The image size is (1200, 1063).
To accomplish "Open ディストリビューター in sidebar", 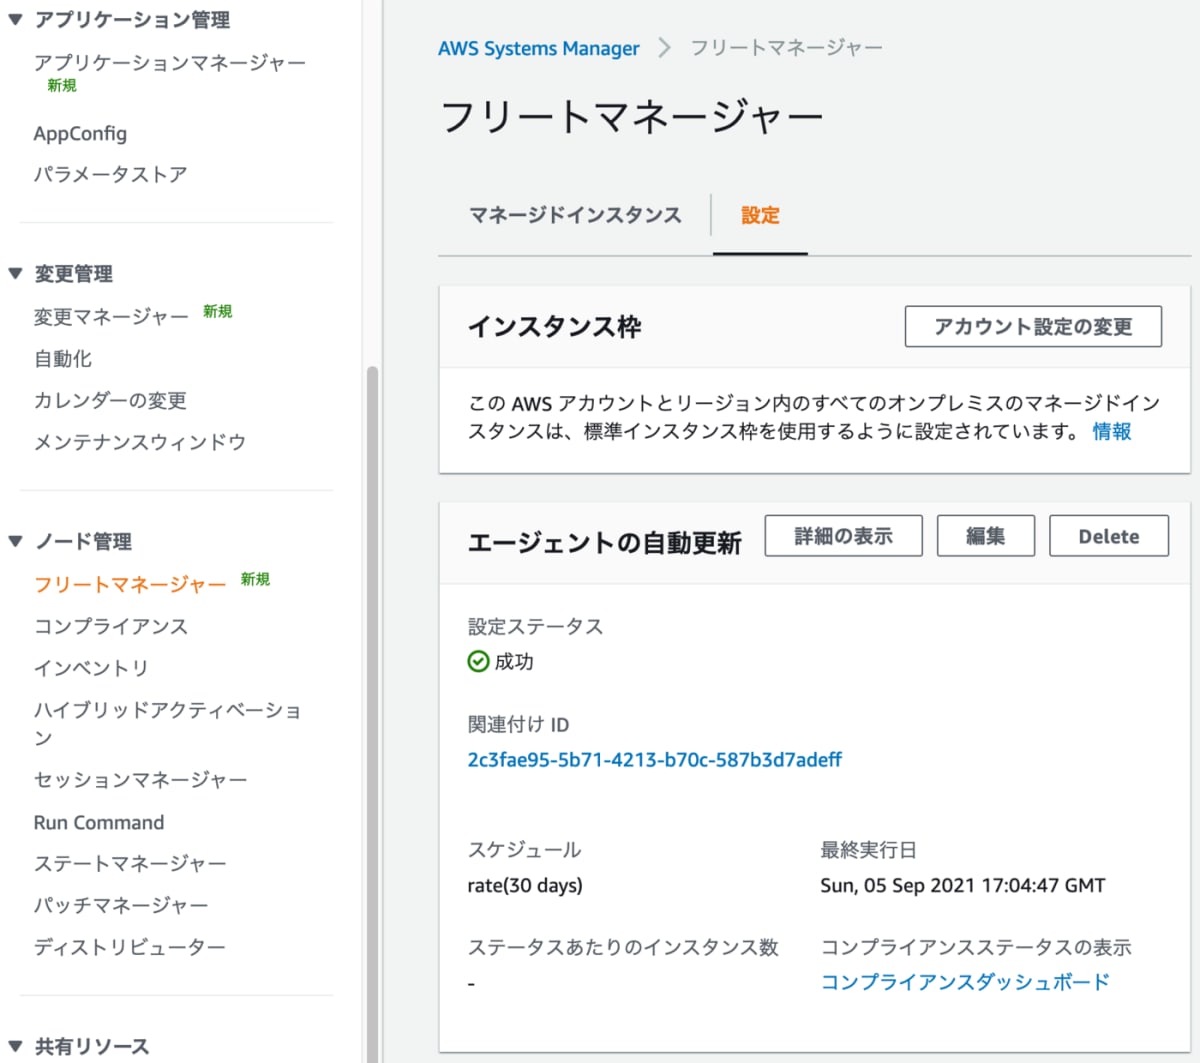I will (x=130, y=947).
